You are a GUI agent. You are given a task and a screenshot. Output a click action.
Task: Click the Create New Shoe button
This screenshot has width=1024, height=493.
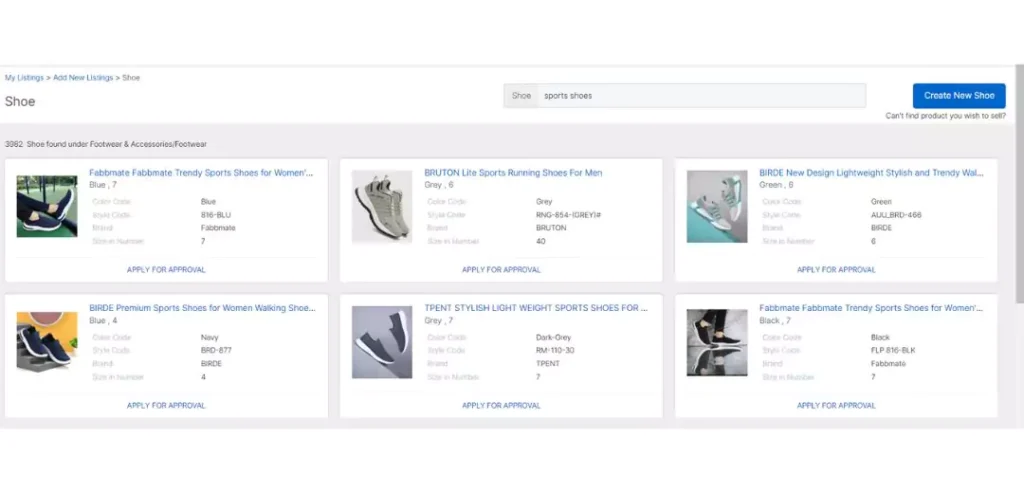[958, 96]
